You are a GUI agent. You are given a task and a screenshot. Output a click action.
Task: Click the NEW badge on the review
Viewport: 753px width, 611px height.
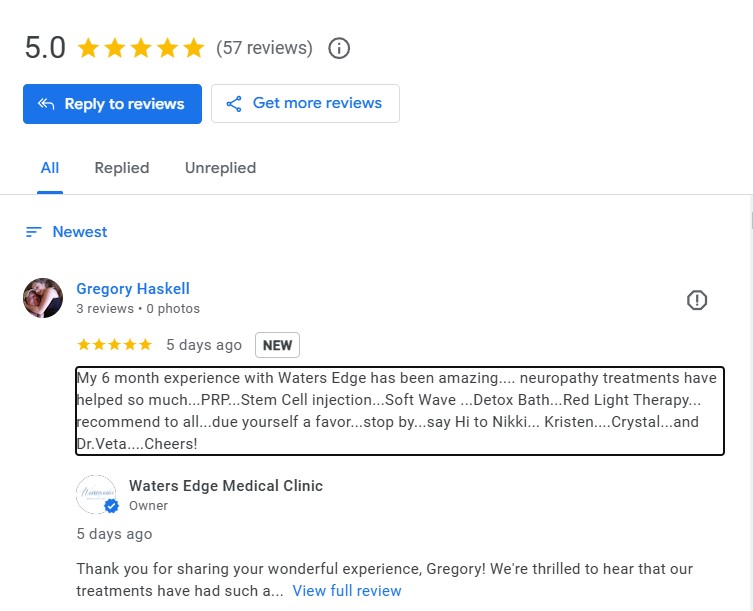click(277, 345)
